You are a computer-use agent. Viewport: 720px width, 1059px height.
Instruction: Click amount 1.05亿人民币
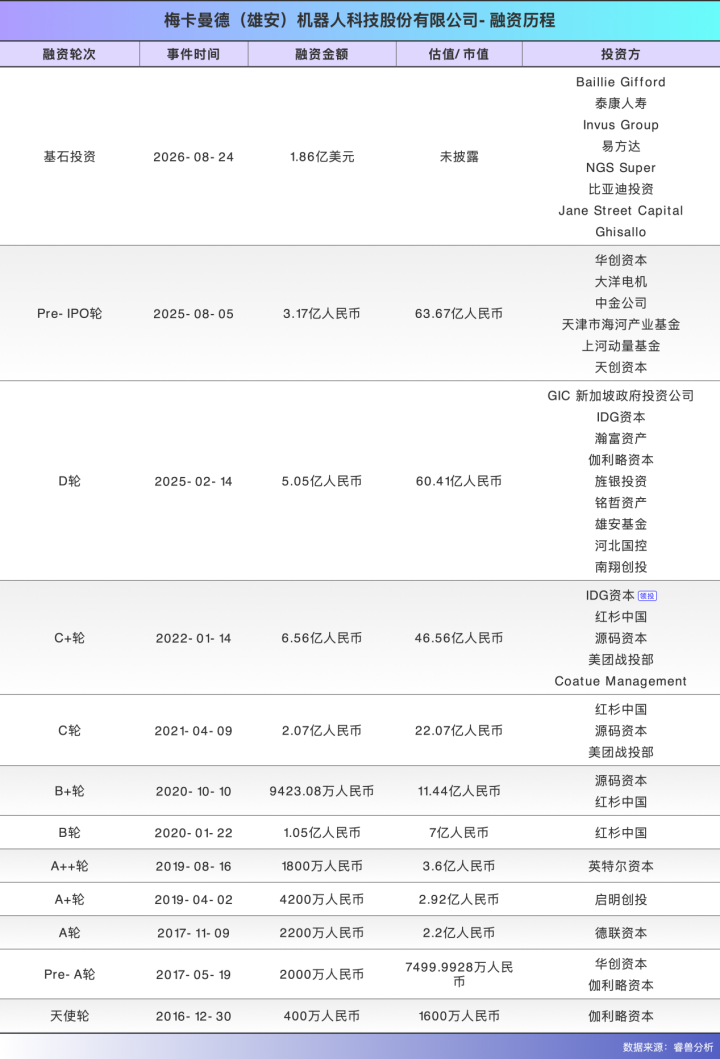click(322, 832)
